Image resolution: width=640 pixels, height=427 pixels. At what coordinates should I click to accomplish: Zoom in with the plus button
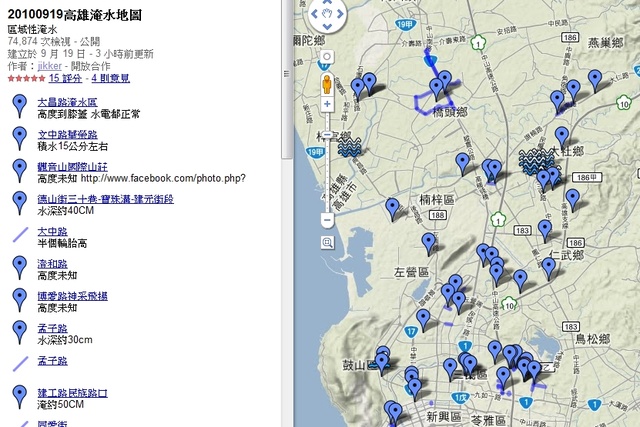[327, 104]
